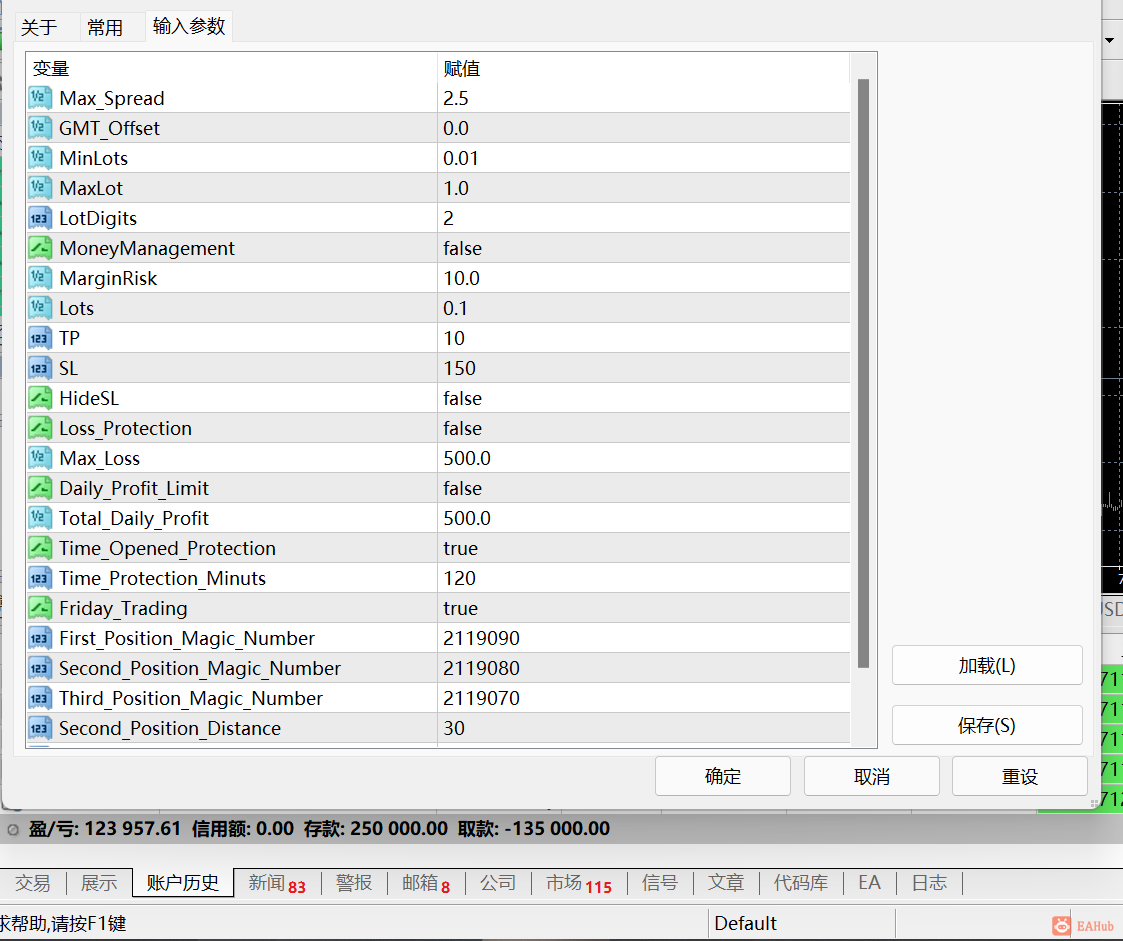
Task: Click the 赋值 column header
Action: pyautogui.click(x=644, y=69)
